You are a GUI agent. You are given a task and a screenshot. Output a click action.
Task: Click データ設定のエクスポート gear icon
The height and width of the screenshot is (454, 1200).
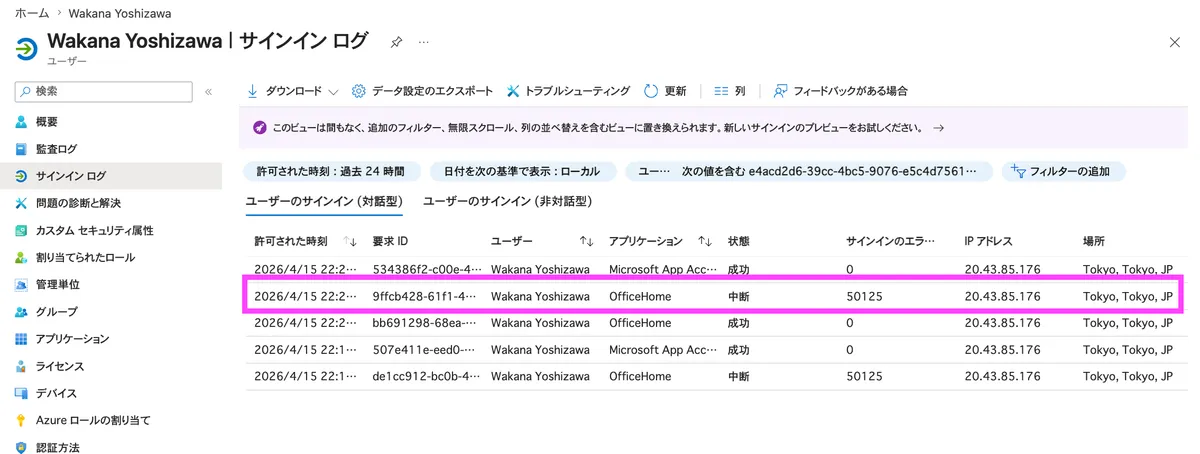(359, 91)
